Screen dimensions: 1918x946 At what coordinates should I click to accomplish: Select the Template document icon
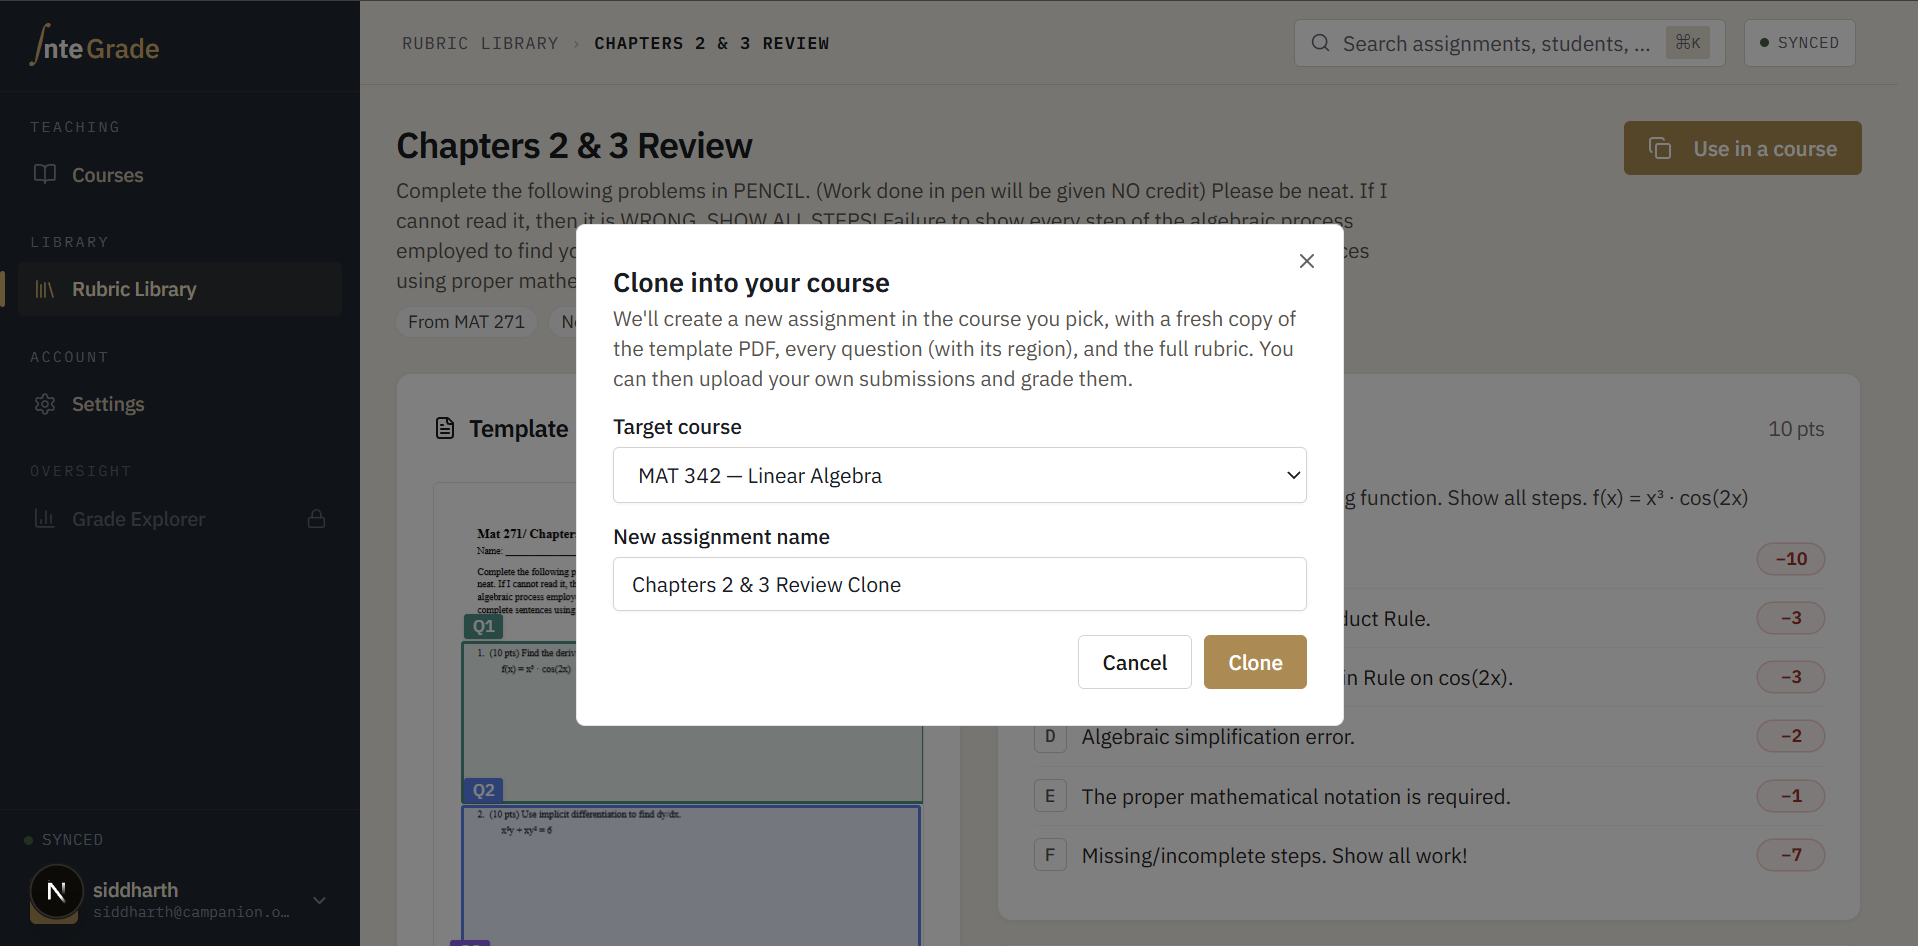pyautogui.click(x=445, y=428)
